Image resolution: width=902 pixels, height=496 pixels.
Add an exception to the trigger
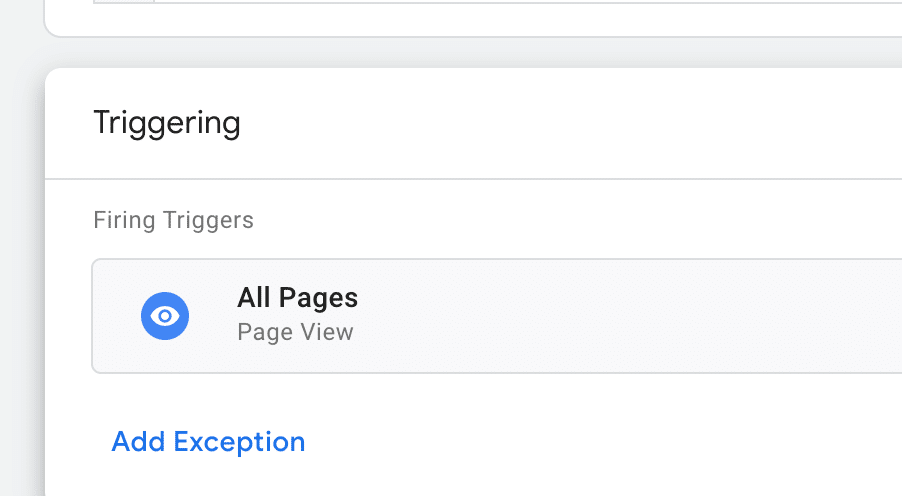tap(208, 442)
